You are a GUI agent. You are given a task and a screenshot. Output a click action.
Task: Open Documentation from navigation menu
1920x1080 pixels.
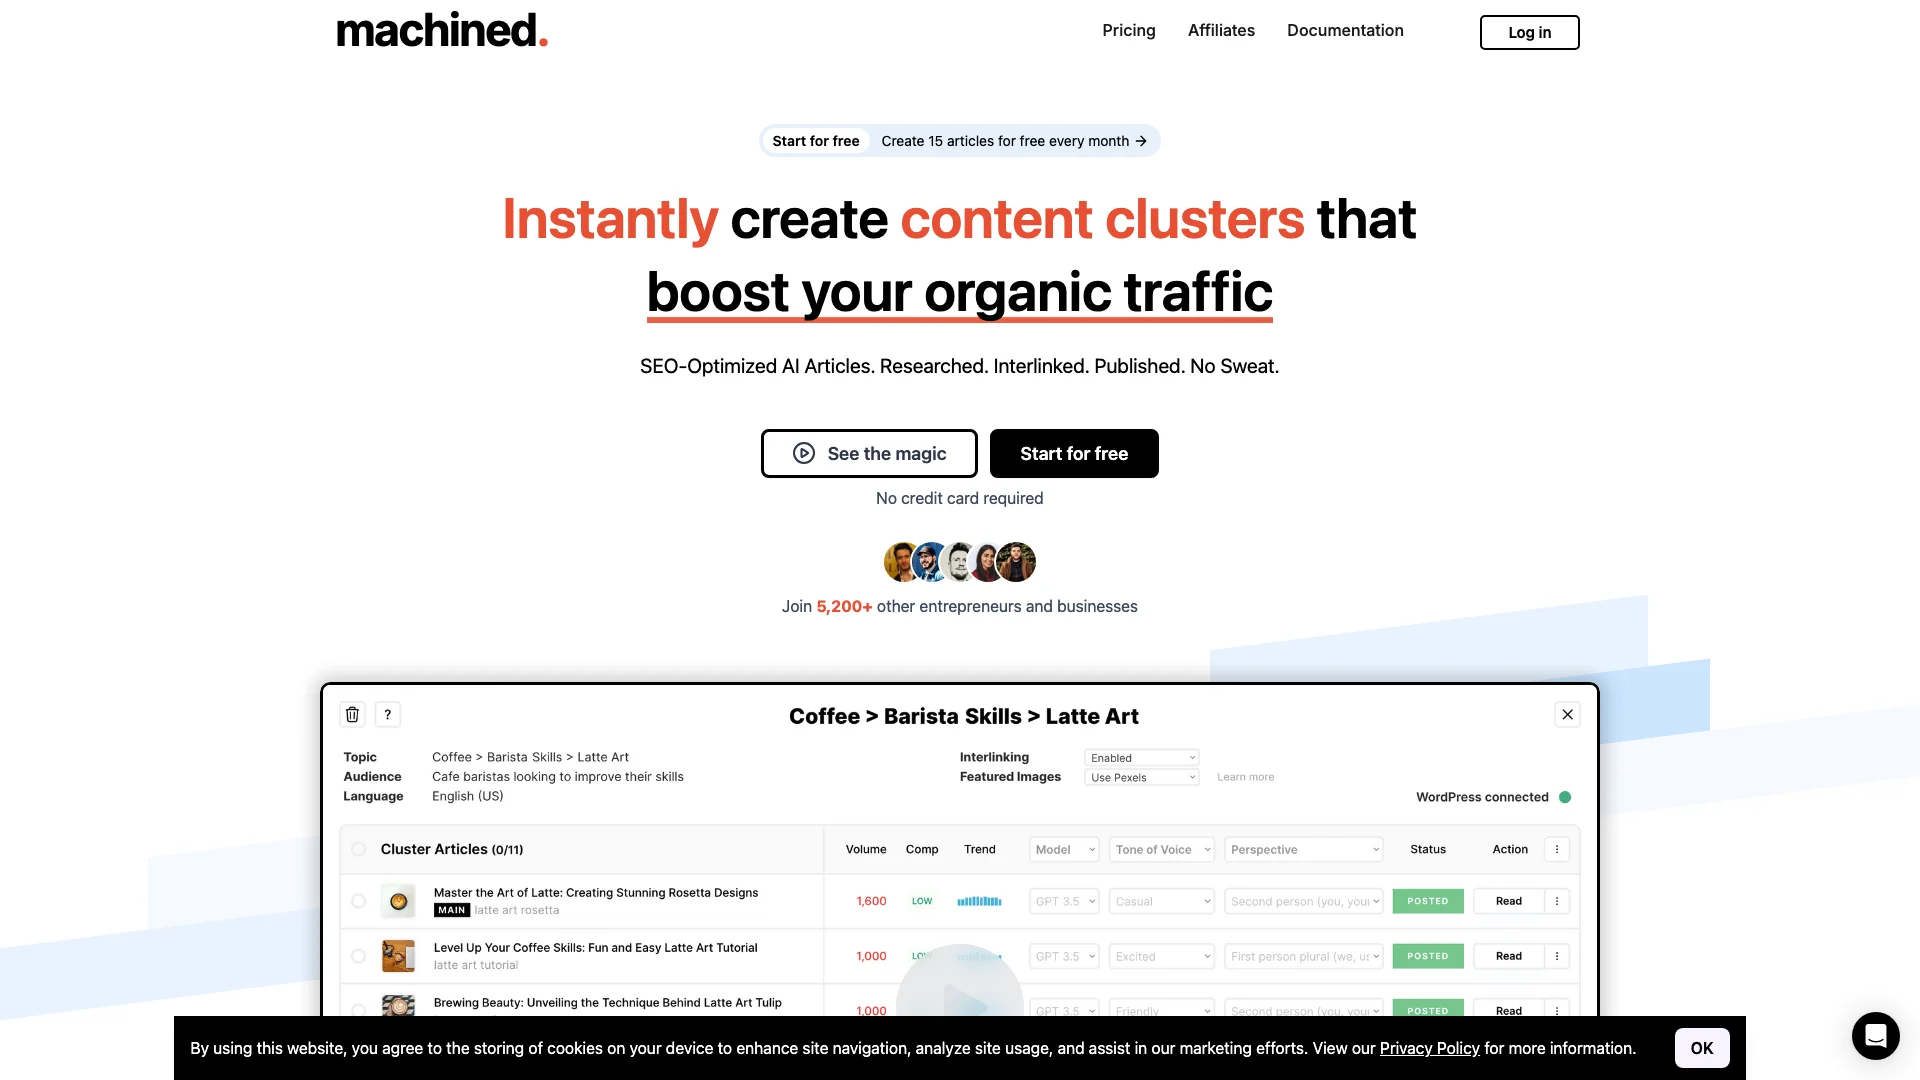1345,30
